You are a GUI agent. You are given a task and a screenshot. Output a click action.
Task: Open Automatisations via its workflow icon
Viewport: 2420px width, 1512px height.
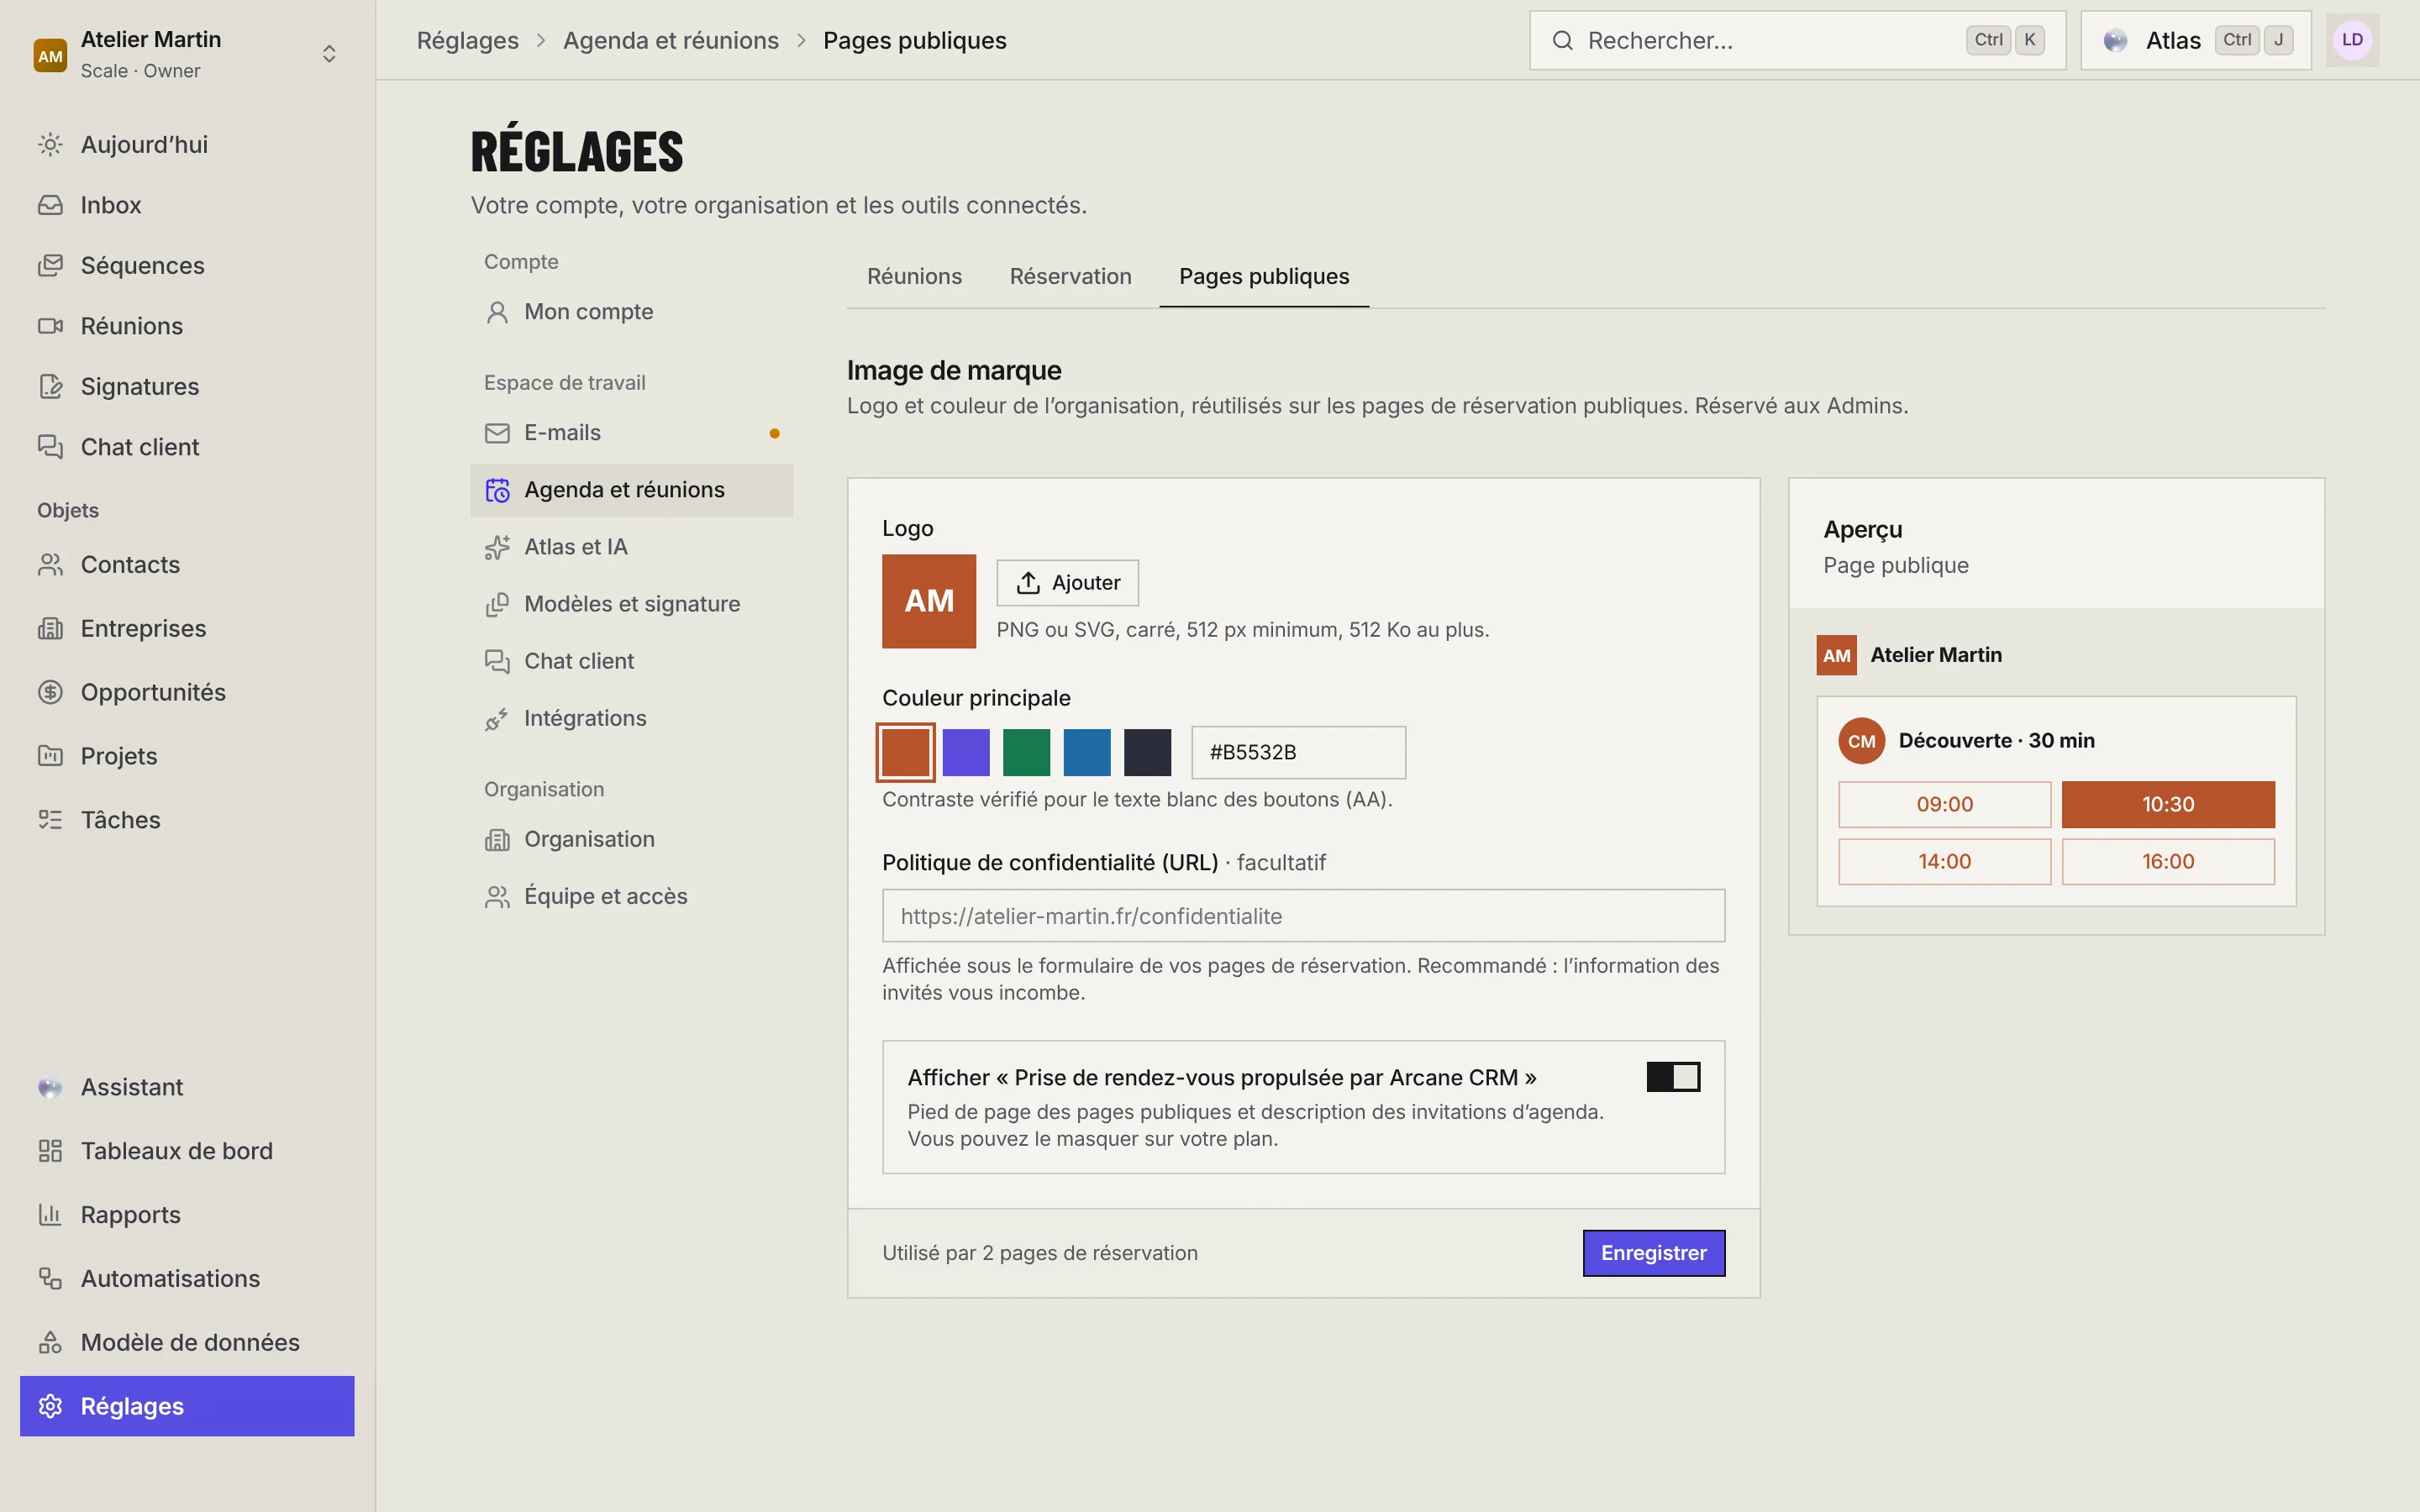tap(50, 1279)
